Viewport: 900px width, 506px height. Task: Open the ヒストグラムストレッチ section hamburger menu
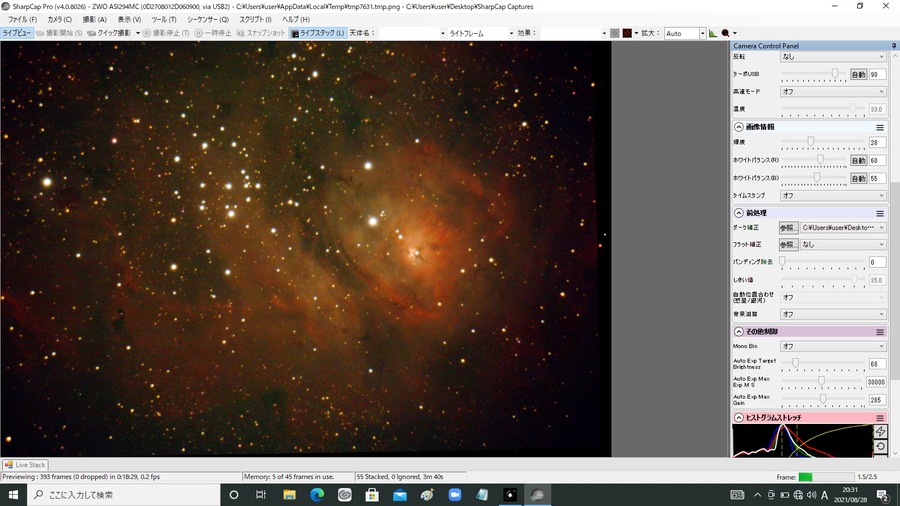pos(880,418)
